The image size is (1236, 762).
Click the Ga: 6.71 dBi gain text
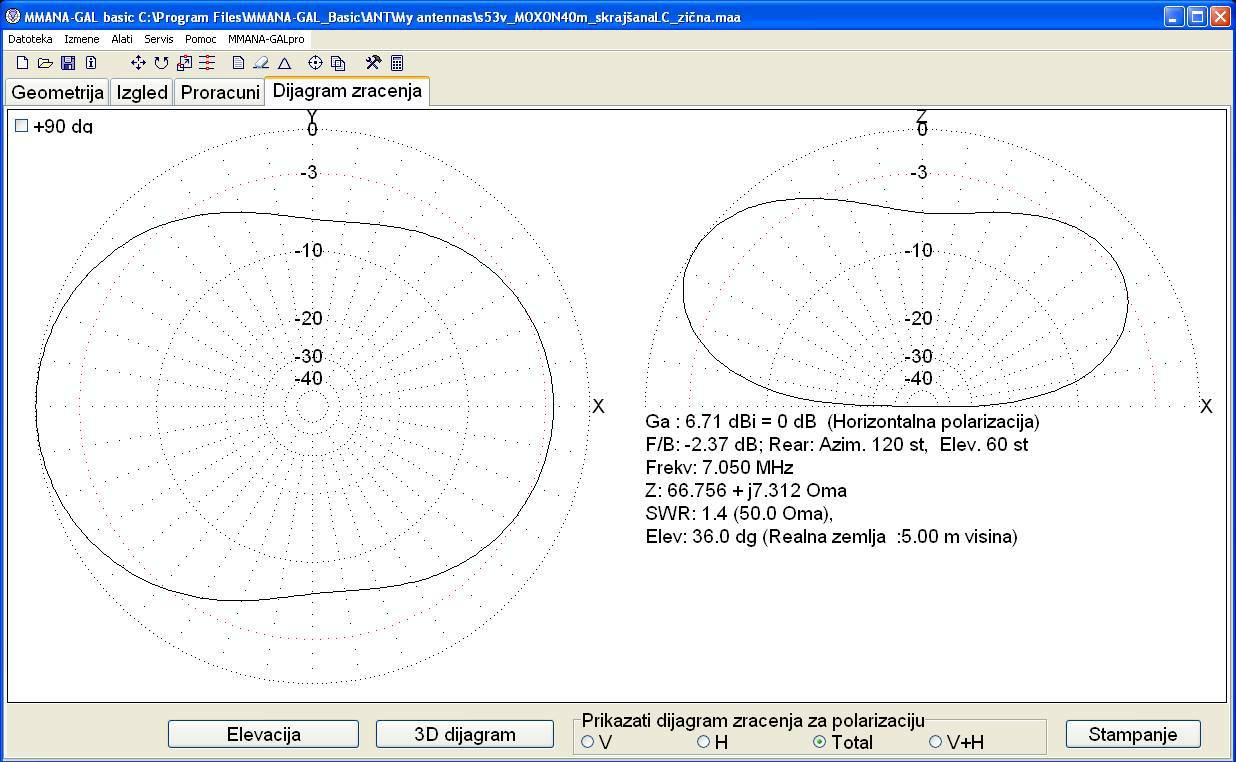click(x=843, y=422)
